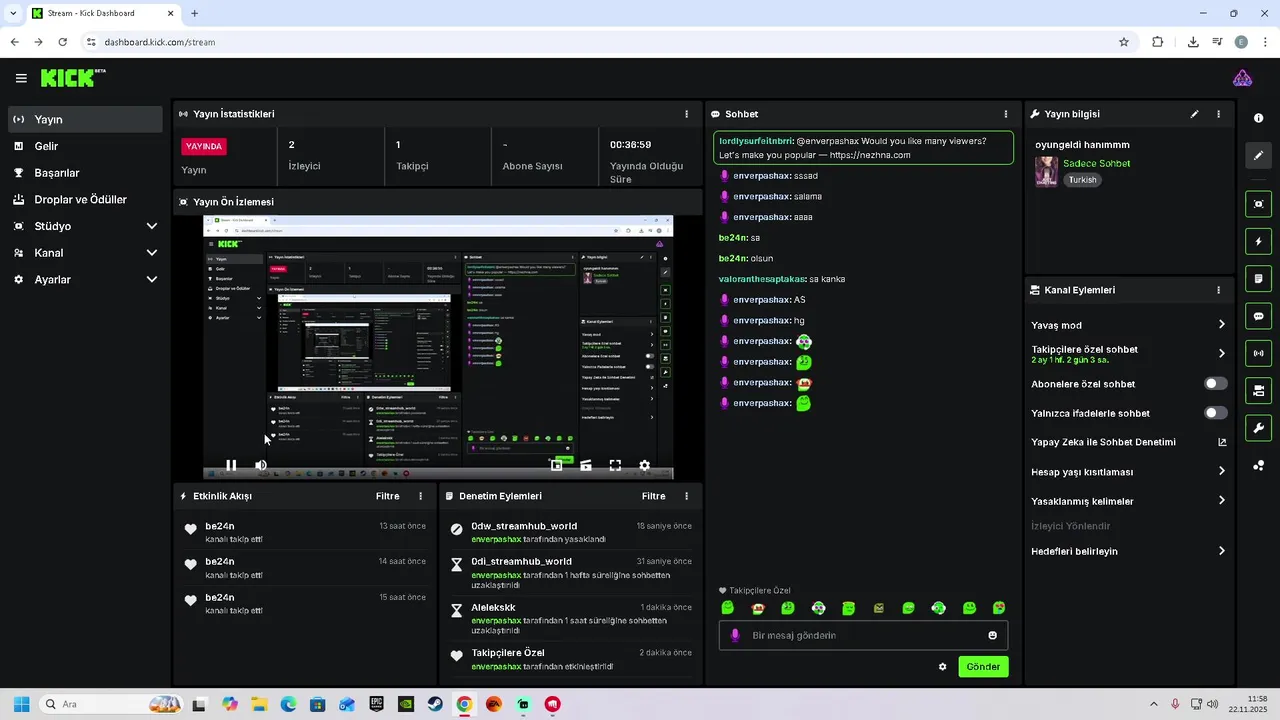Open stream preview player settings gear
Image resolution: width=1280 pixels, height=720 pixels.
tap(644, 465)
